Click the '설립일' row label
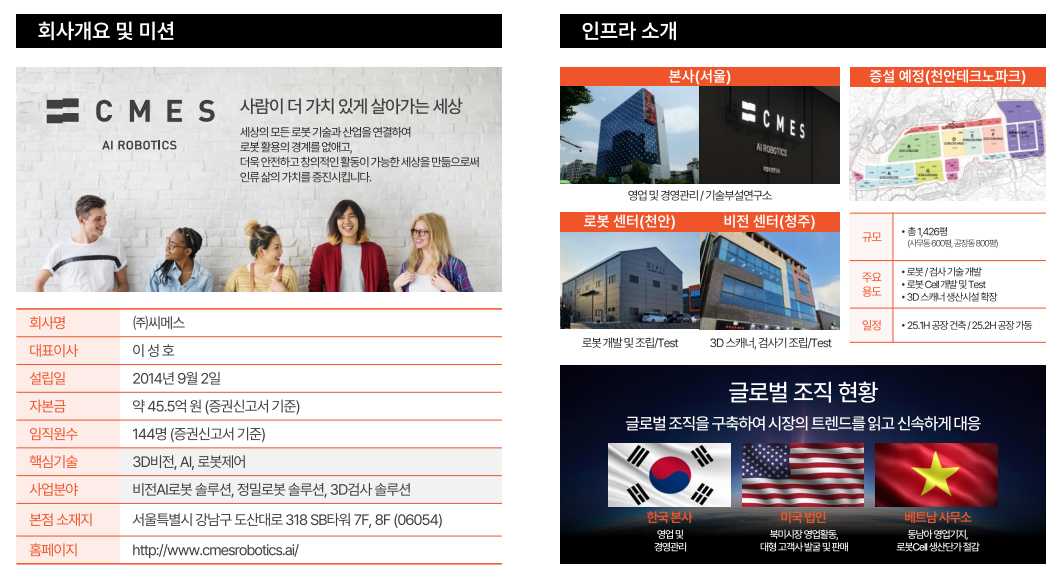This screenshot has height=573, width=1054. 47,378
